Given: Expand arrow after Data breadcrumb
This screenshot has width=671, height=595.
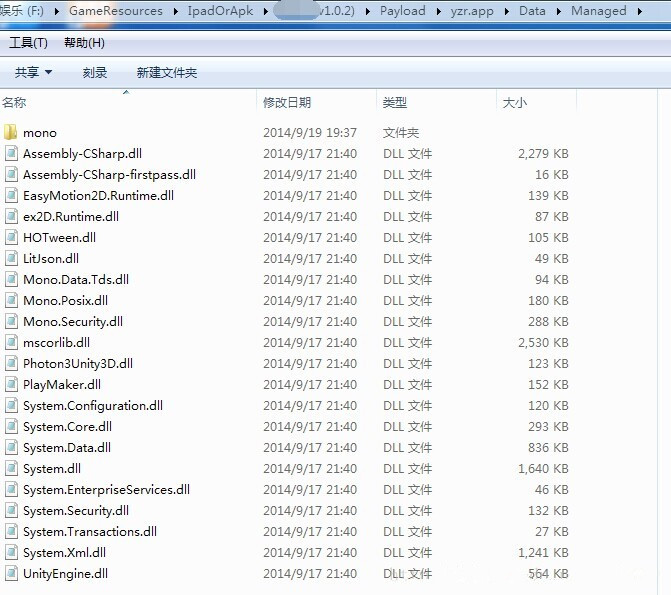Looking at the screenshot, I should [558, 12].
